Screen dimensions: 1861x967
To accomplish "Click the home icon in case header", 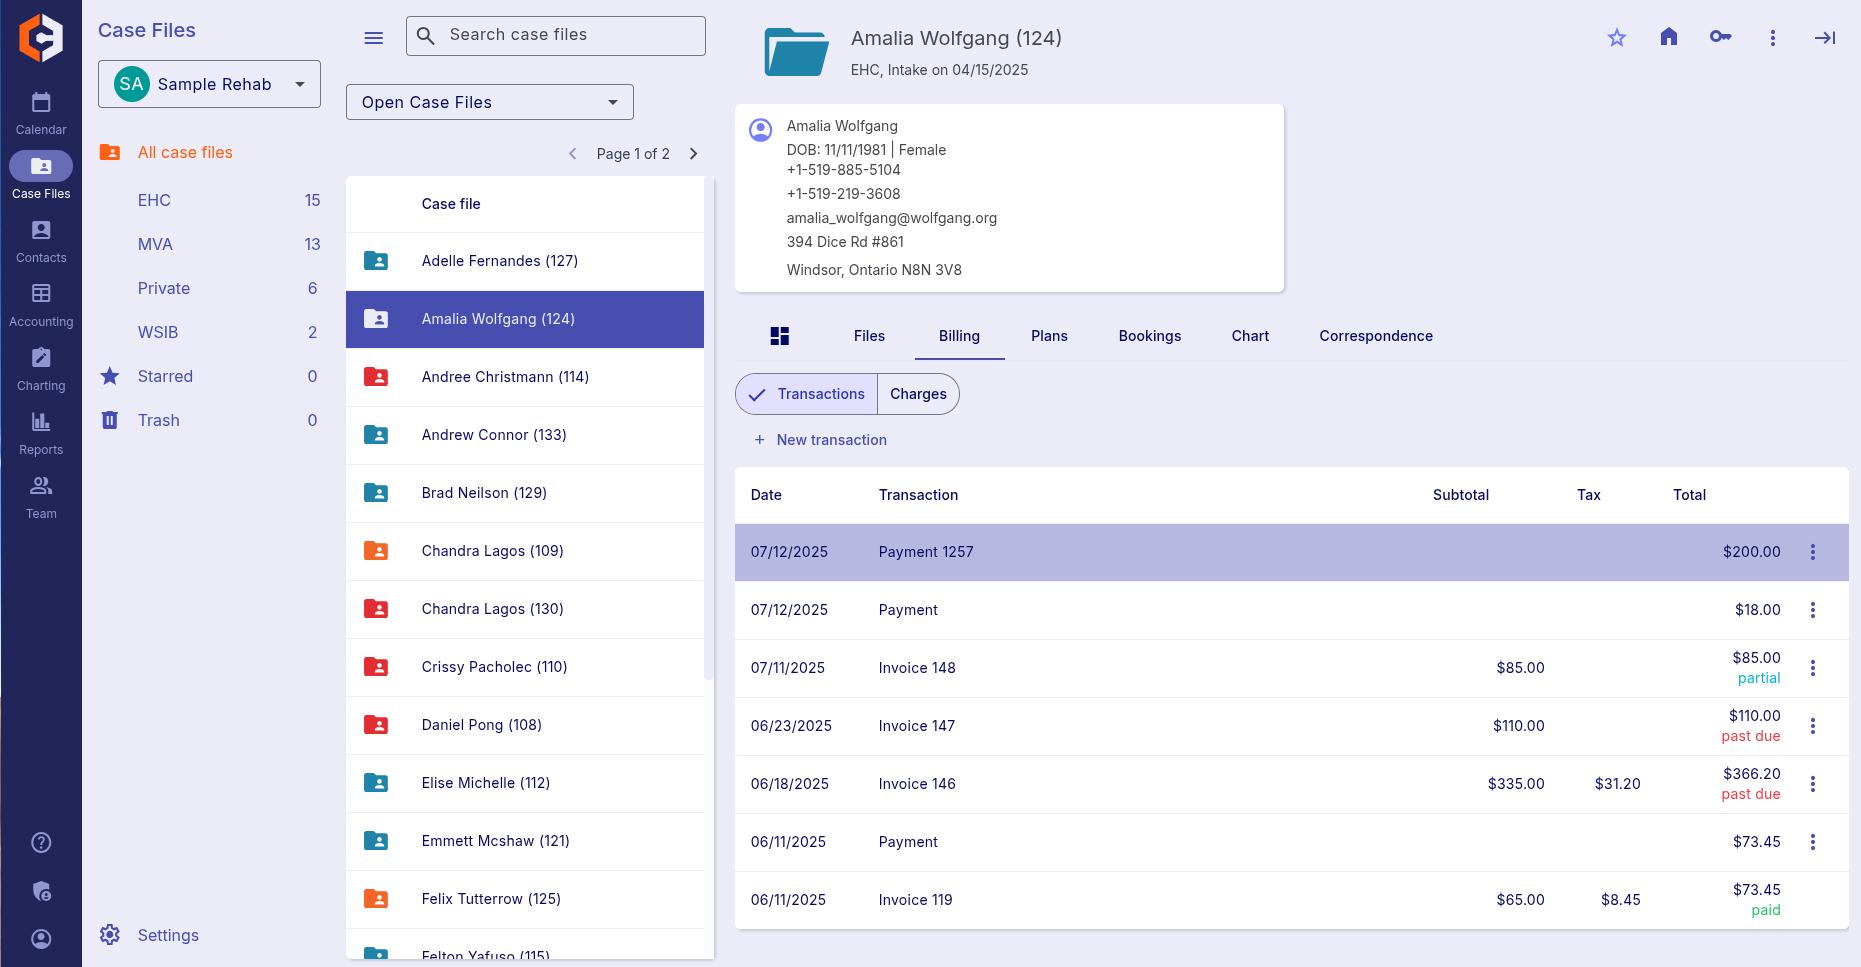I will pyautogui.click(x=1668, y=37).
